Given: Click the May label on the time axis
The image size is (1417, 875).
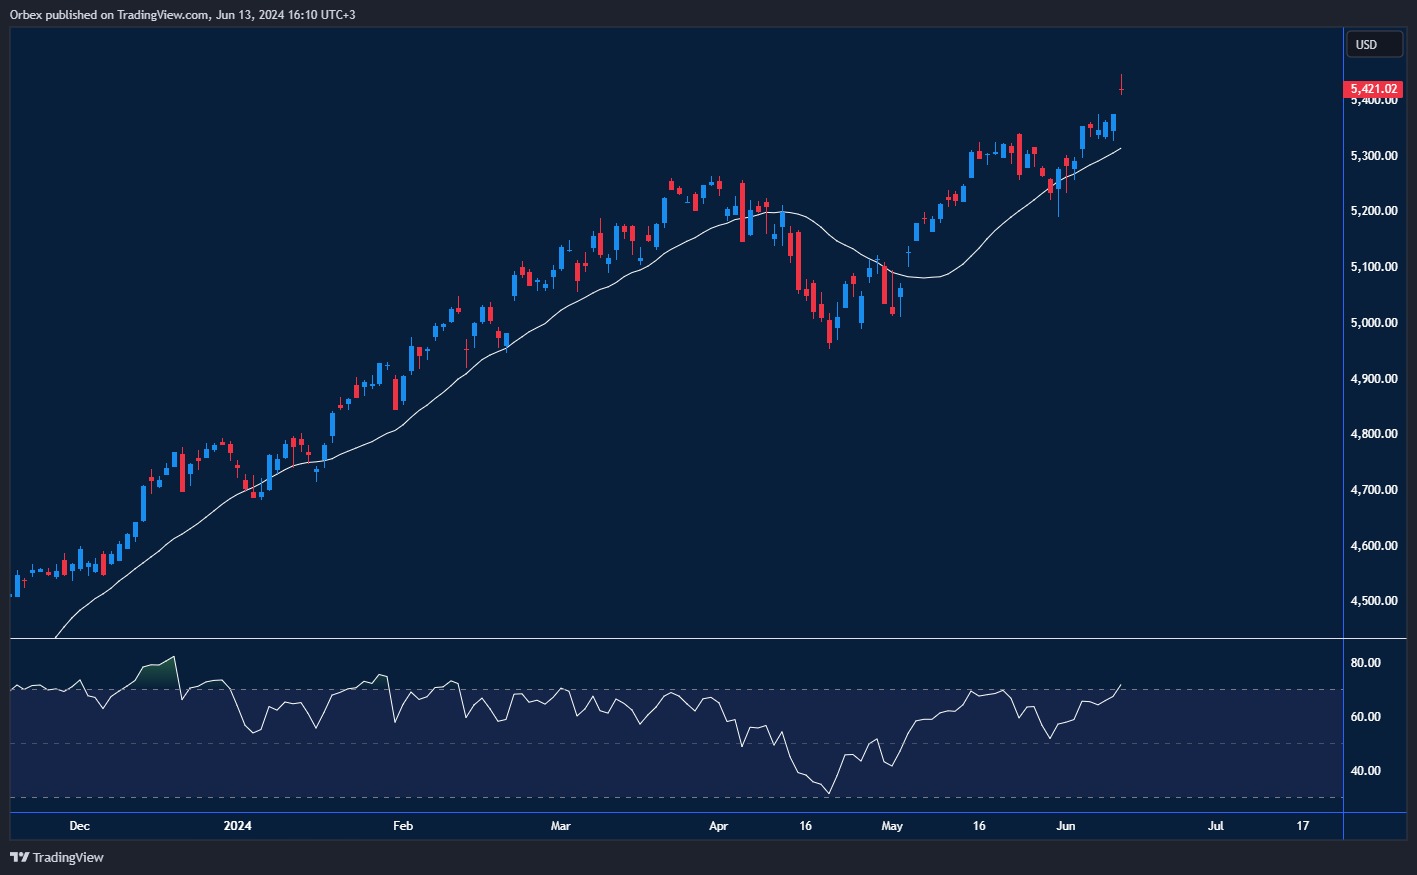Looking at the screenshot, I should pos(891,826).
